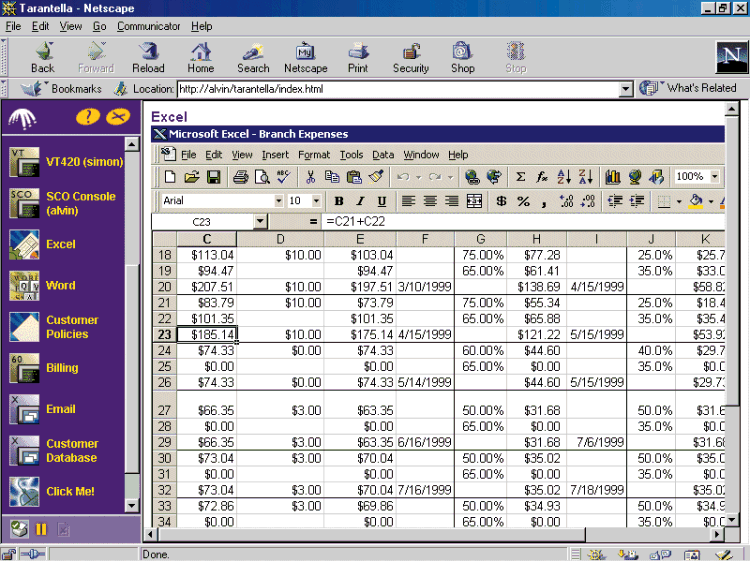Click the Excel New workbook icon

click(x=169, y=177)
